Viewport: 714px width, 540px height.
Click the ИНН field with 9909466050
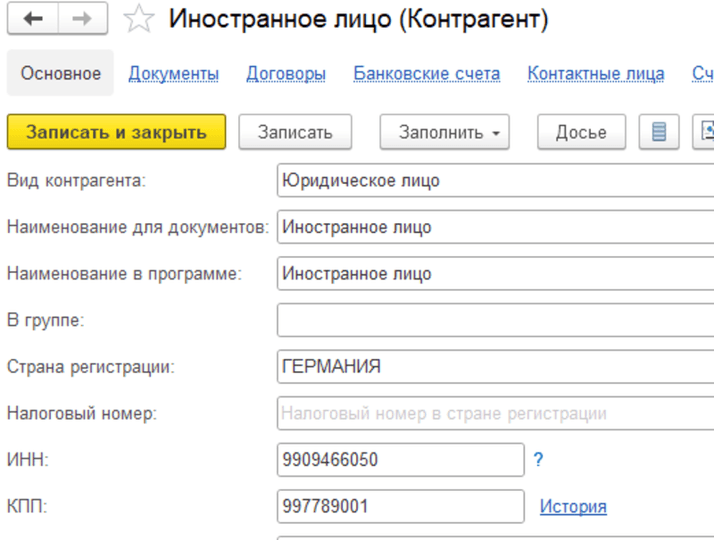[x=400, y=460]
